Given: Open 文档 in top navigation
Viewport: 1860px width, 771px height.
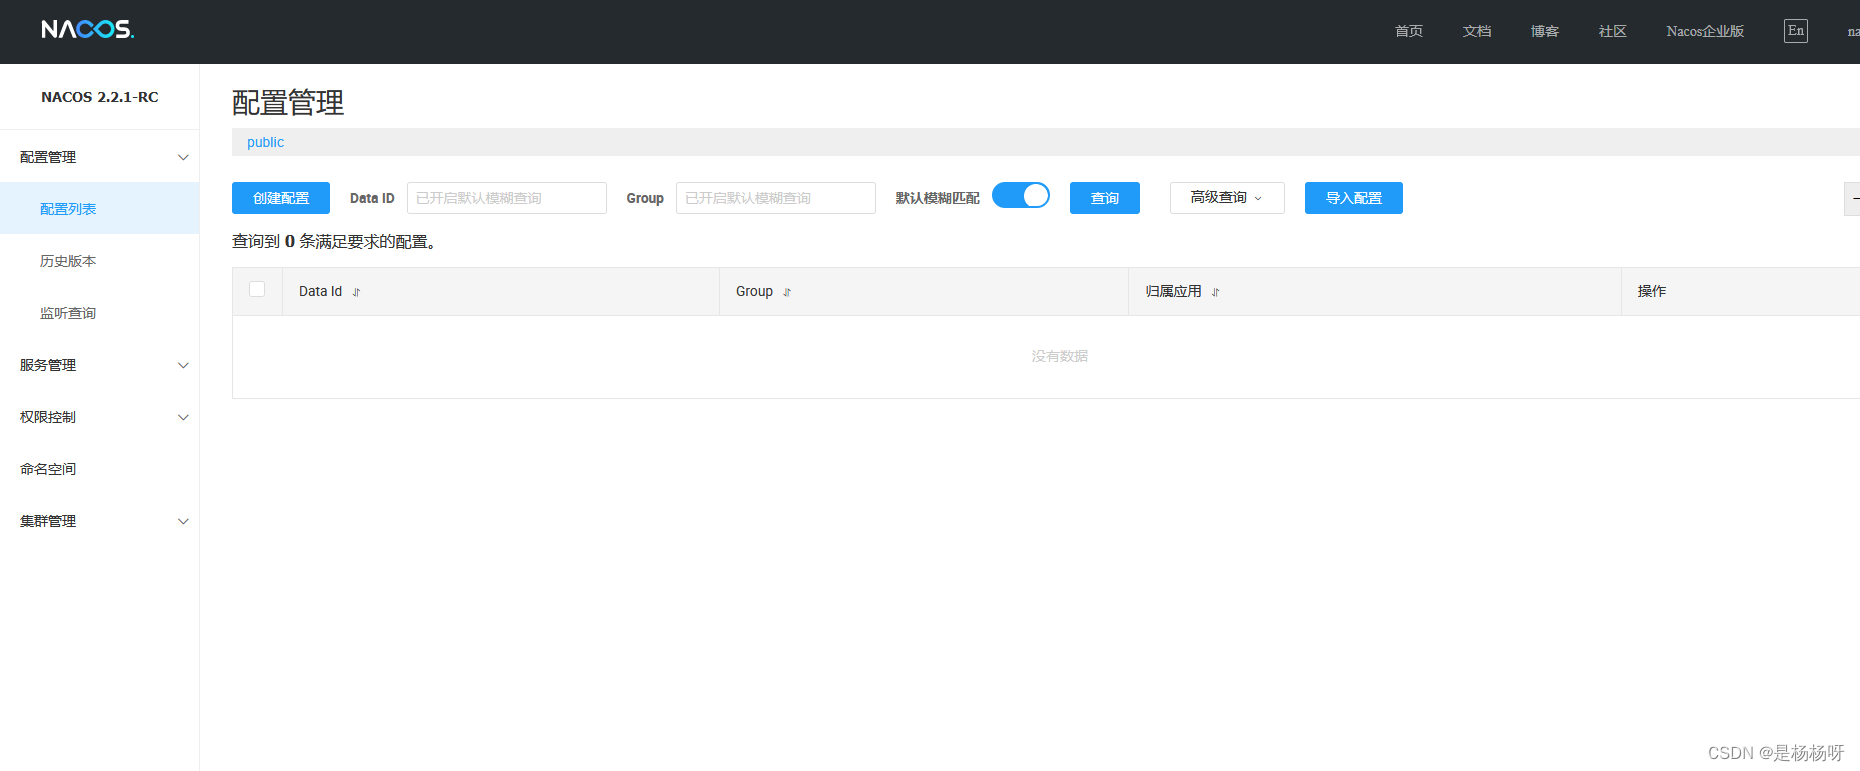Looking at the screenshot, I should click(1477, 31).
